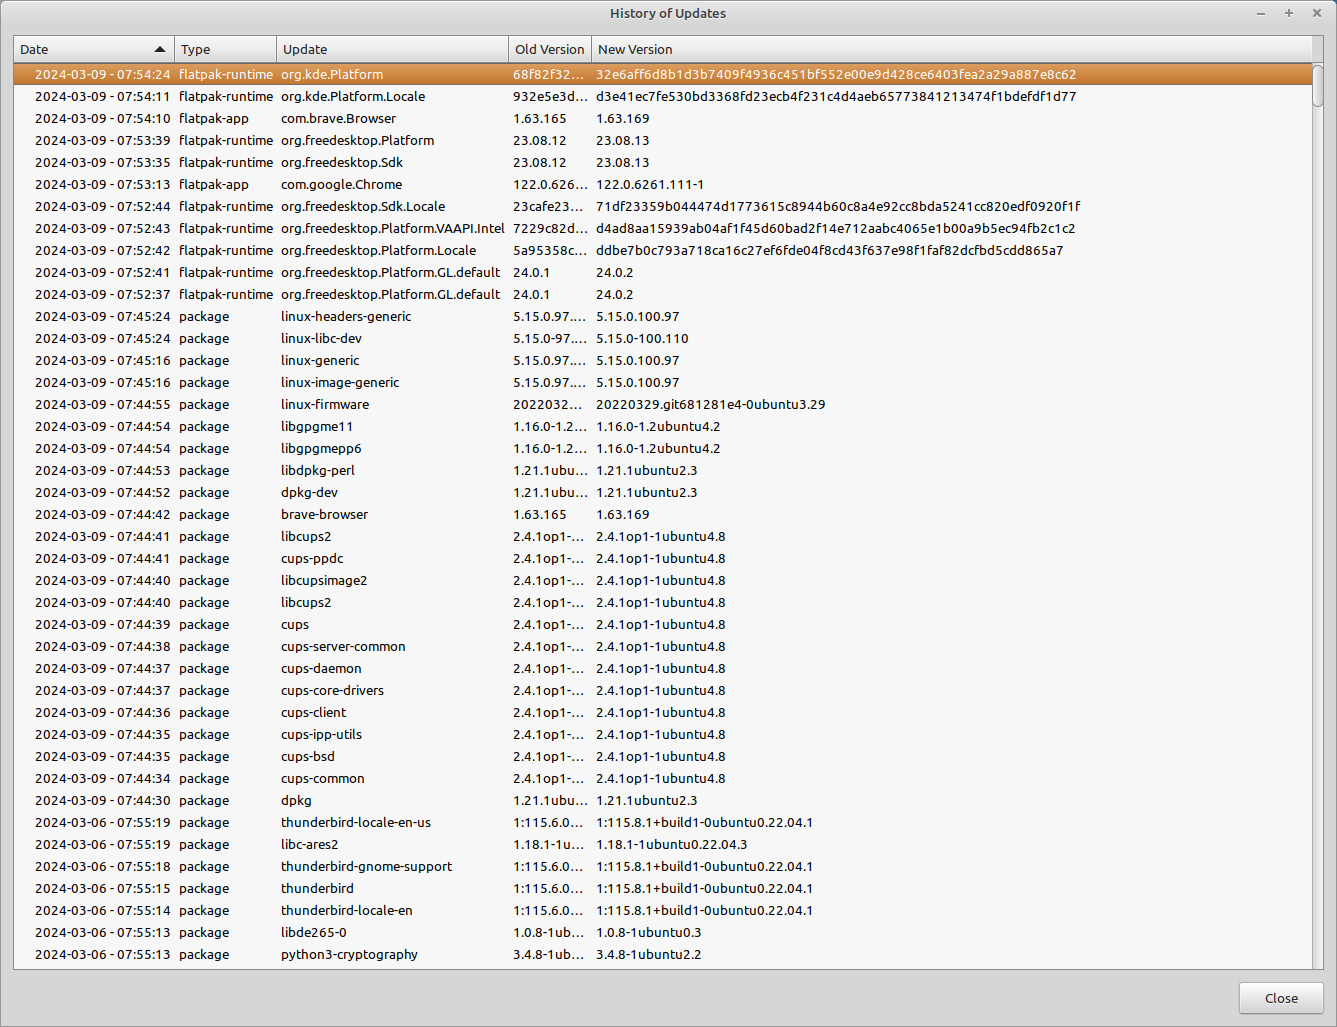Select the libdpkg-perl package row
The height and width of the screenshot is (1027, 1337).
coord(662,470)
